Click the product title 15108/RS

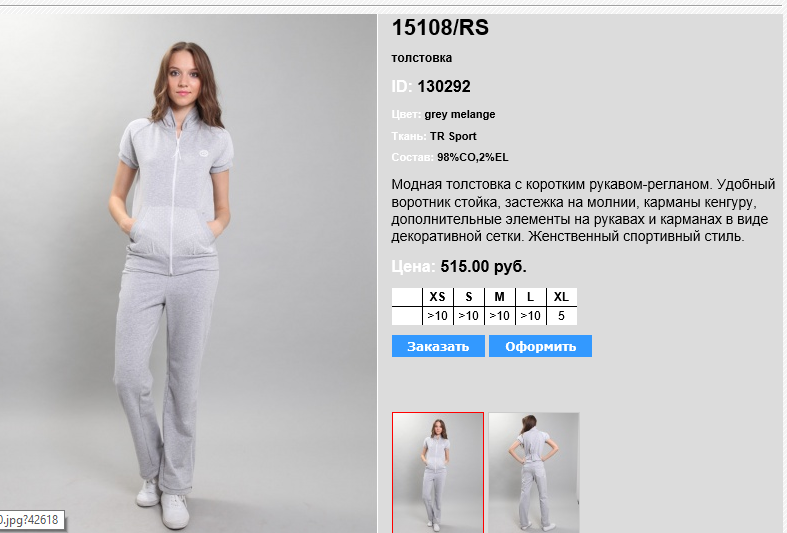pos(440,28)
